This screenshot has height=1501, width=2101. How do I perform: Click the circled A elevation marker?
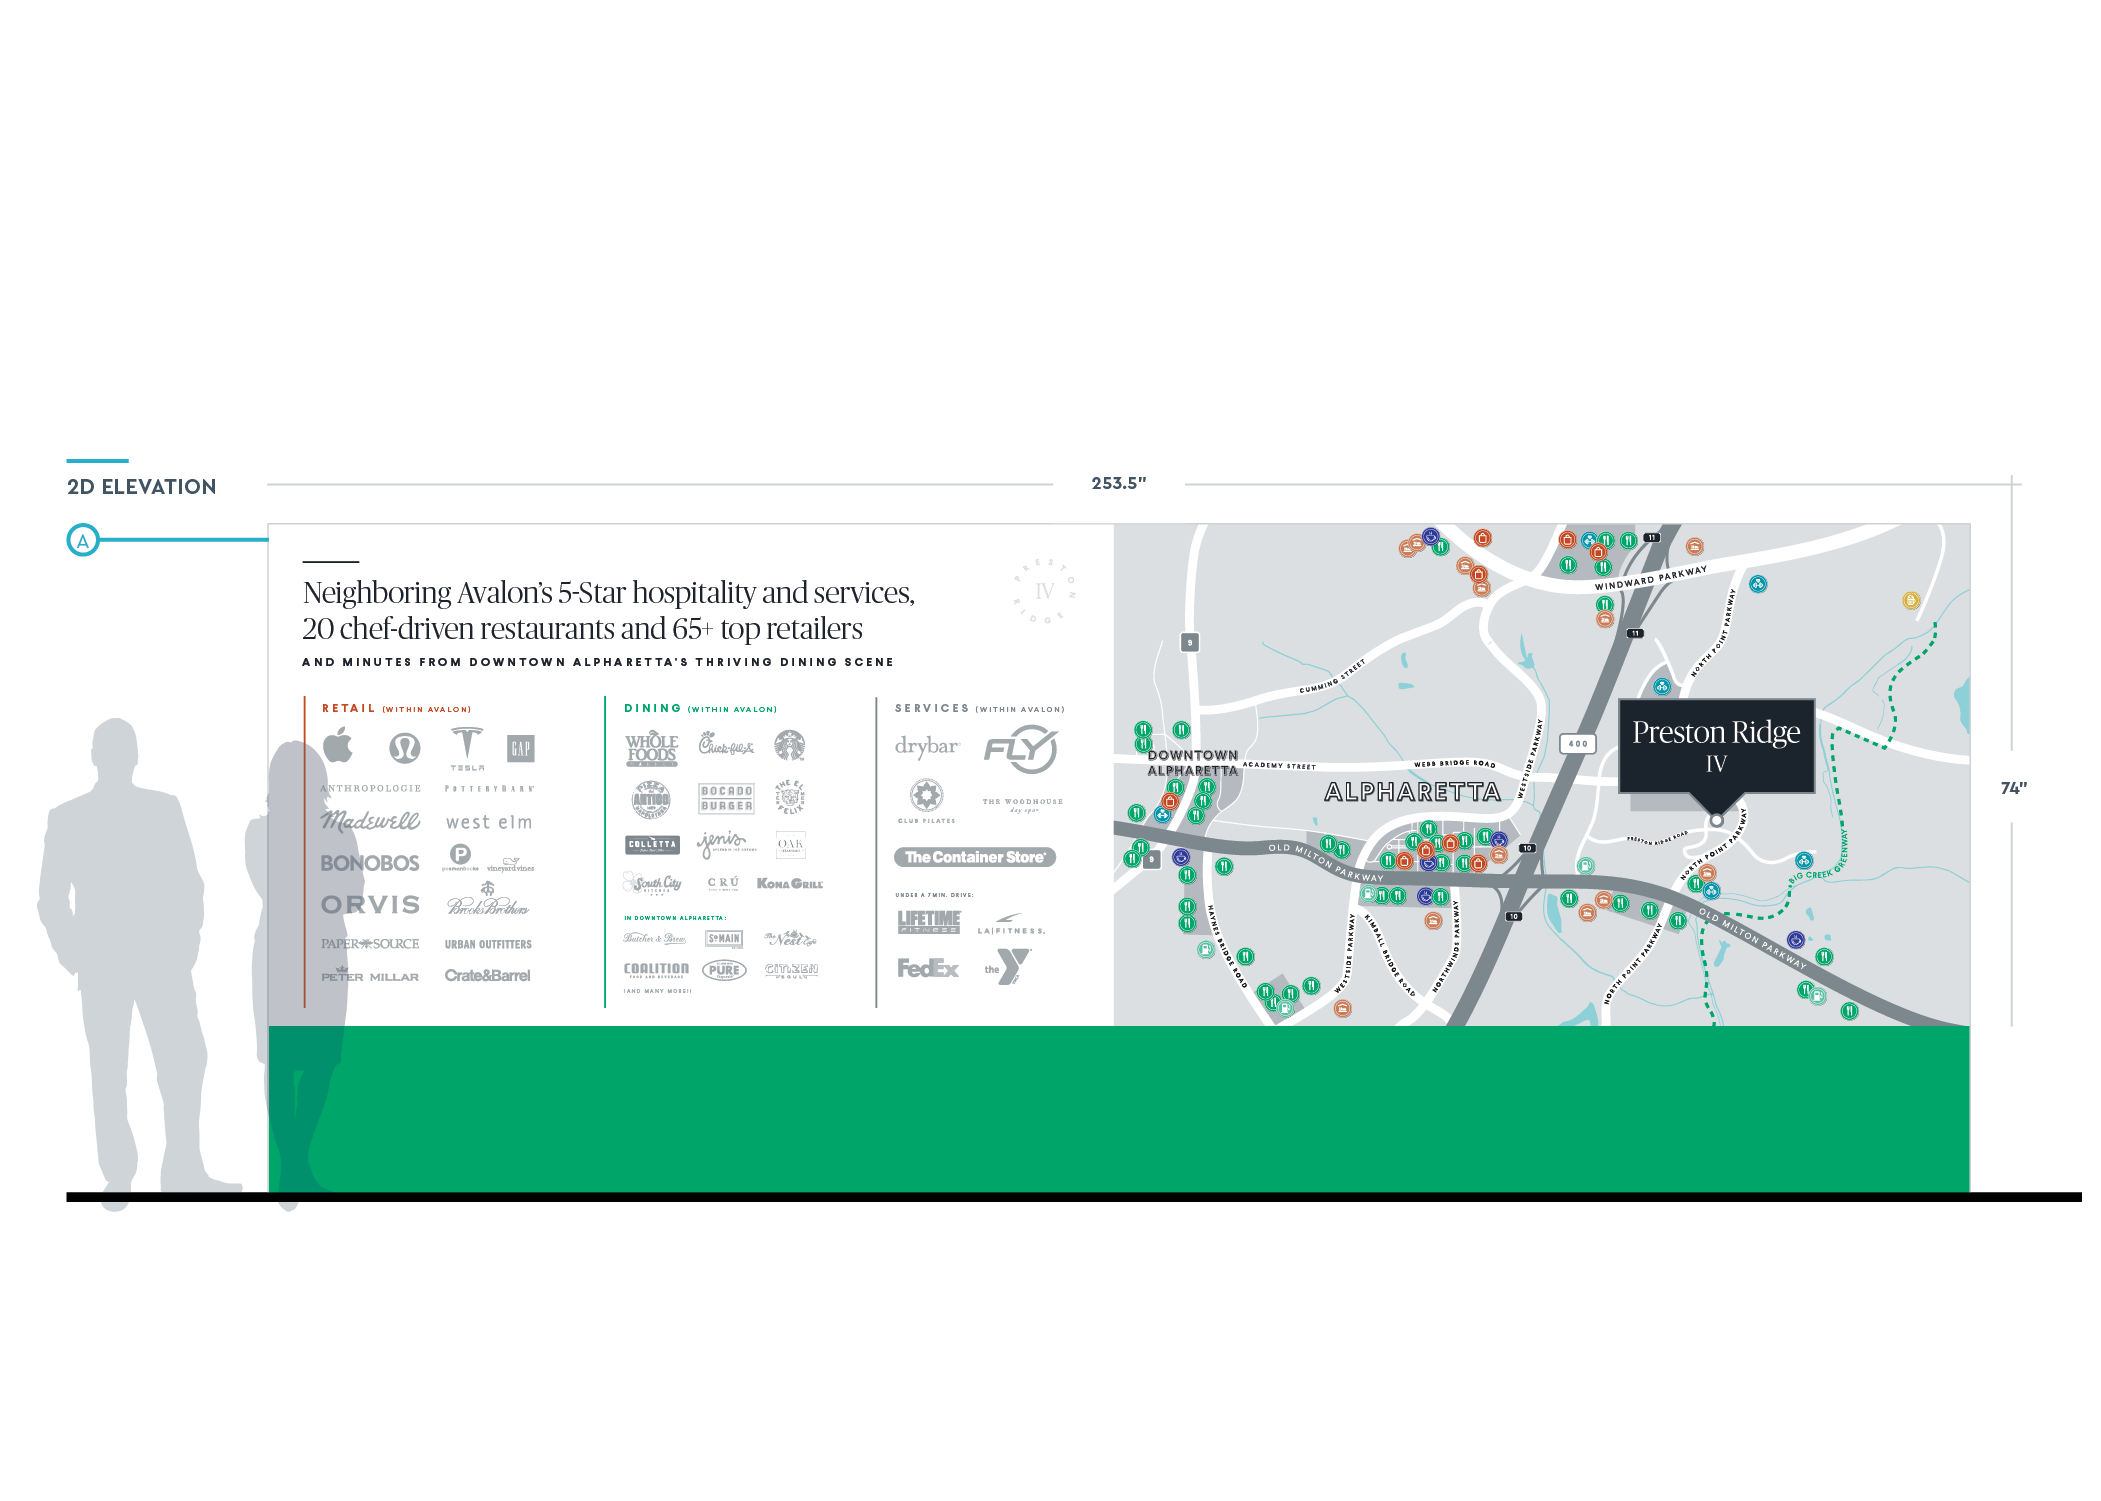[83, 541]
